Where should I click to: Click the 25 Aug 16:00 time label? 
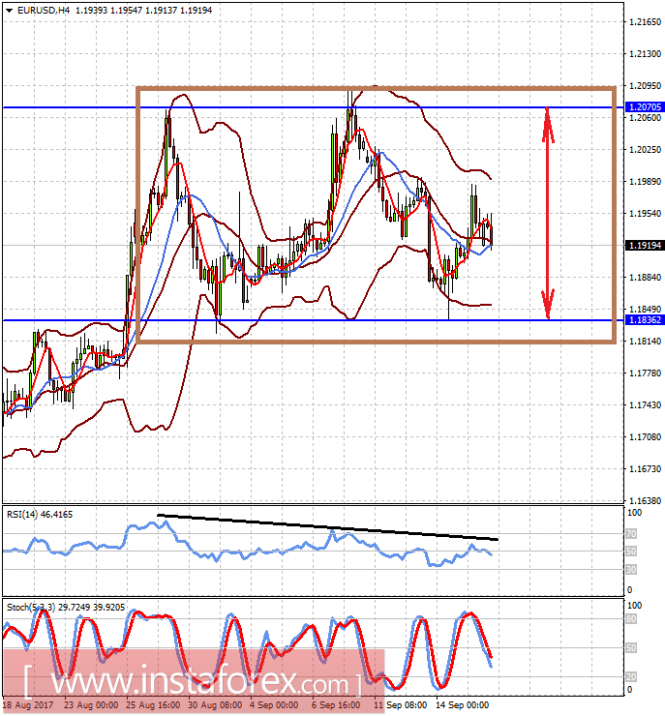tap(153, 705)
